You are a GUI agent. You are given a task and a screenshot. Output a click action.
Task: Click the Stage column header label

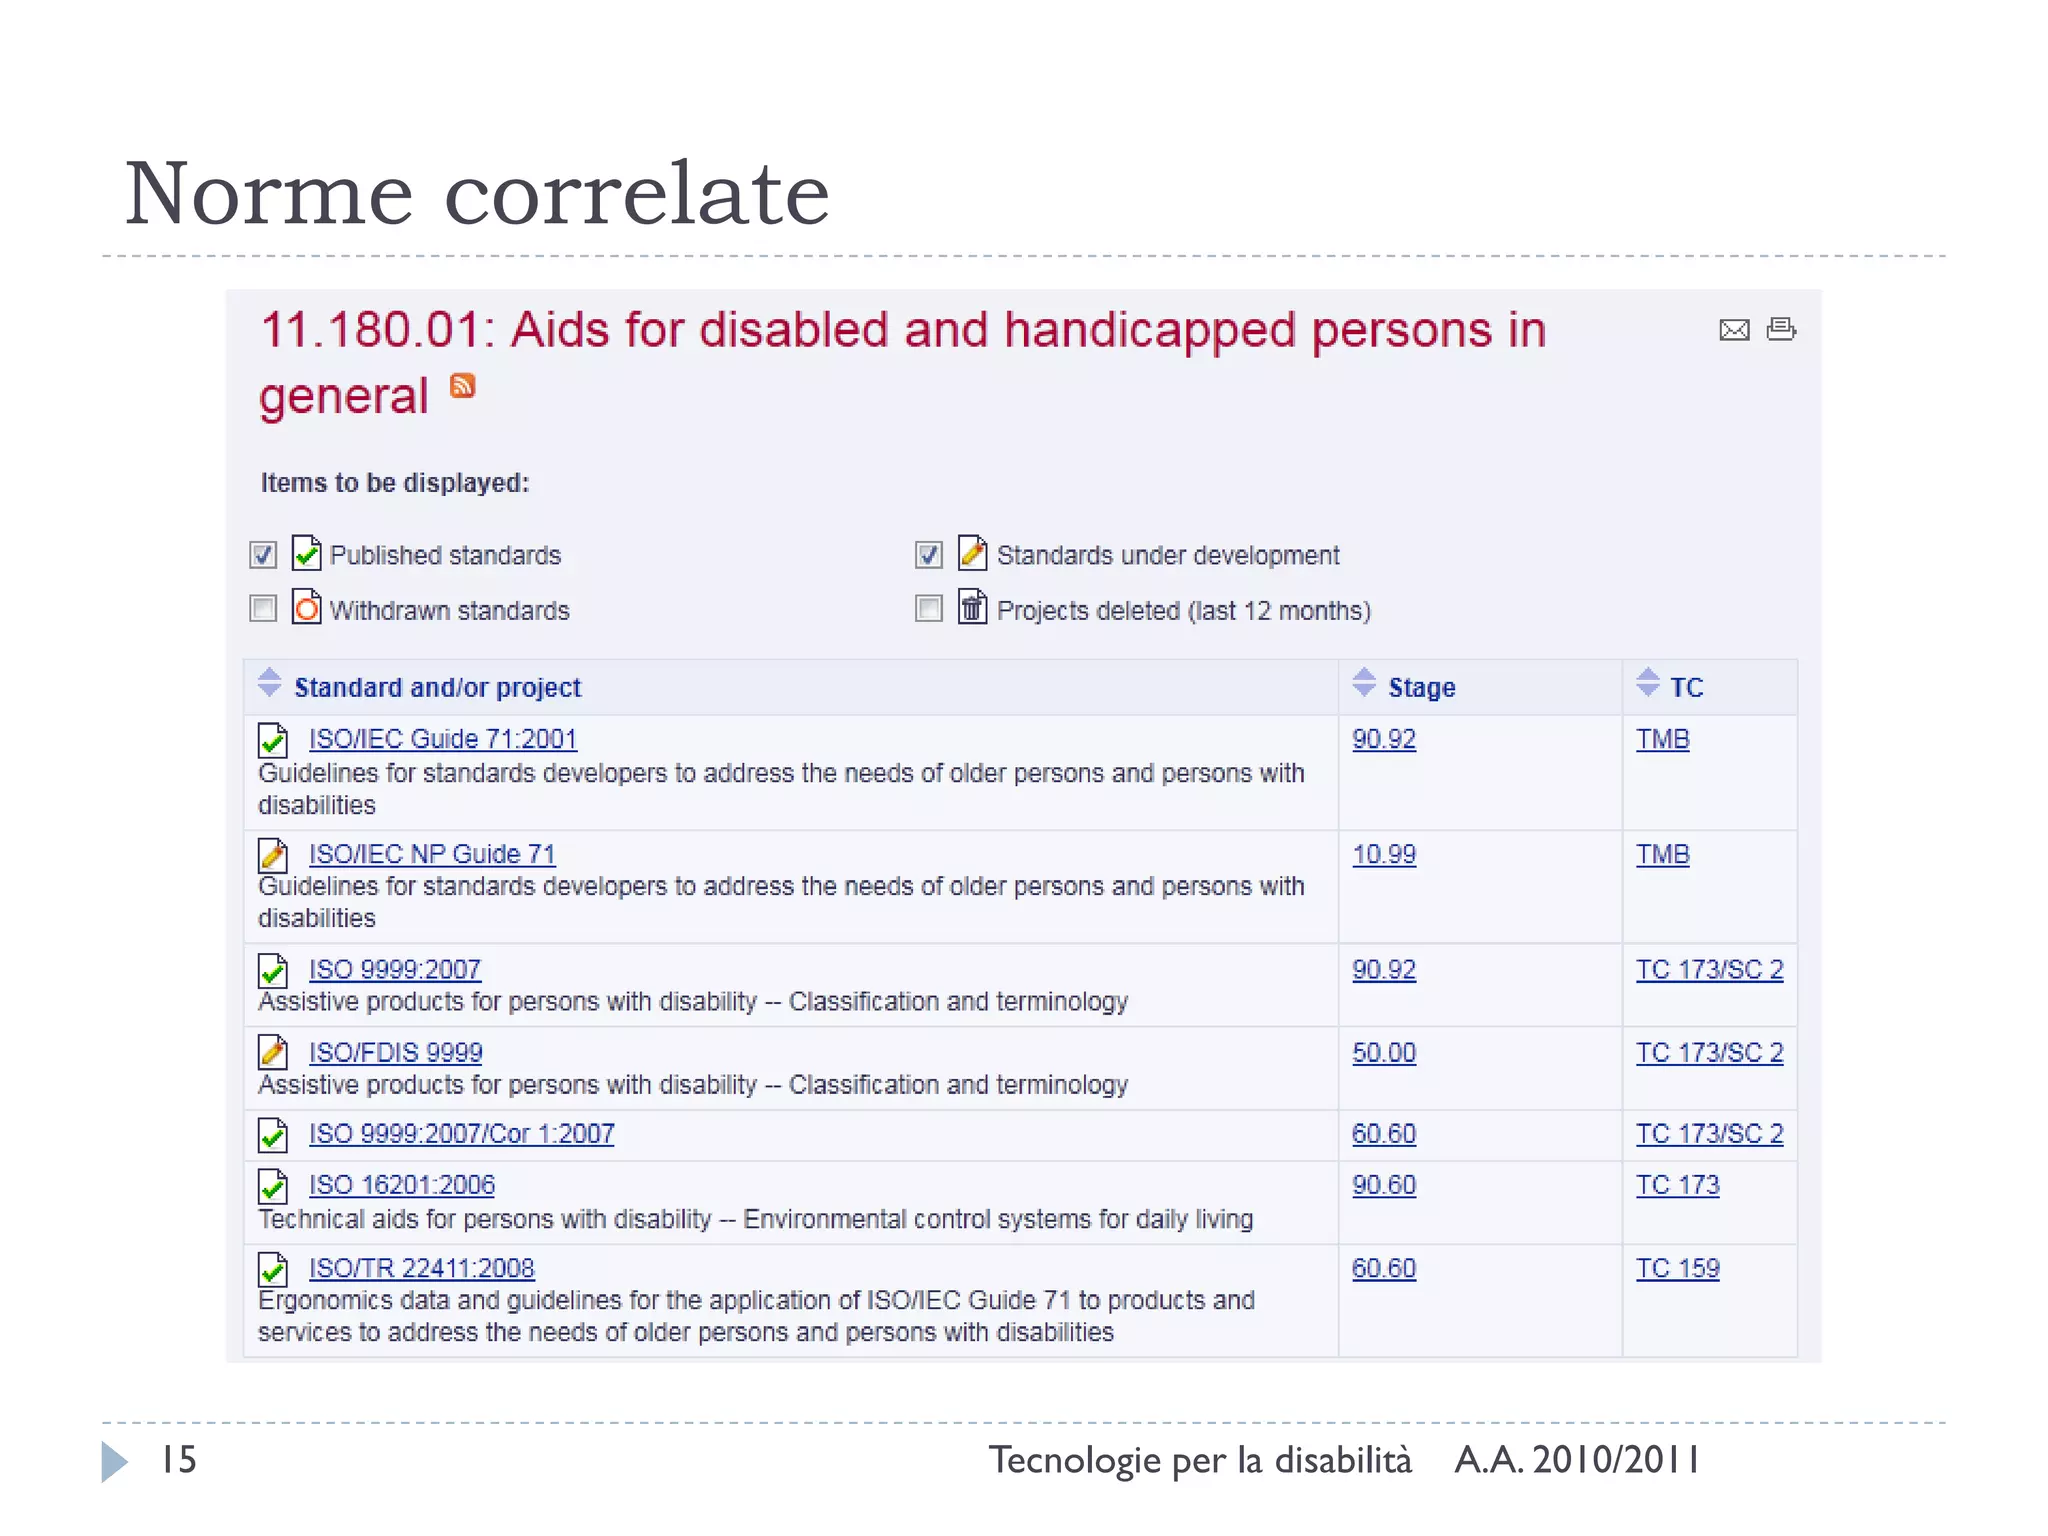1422,688
